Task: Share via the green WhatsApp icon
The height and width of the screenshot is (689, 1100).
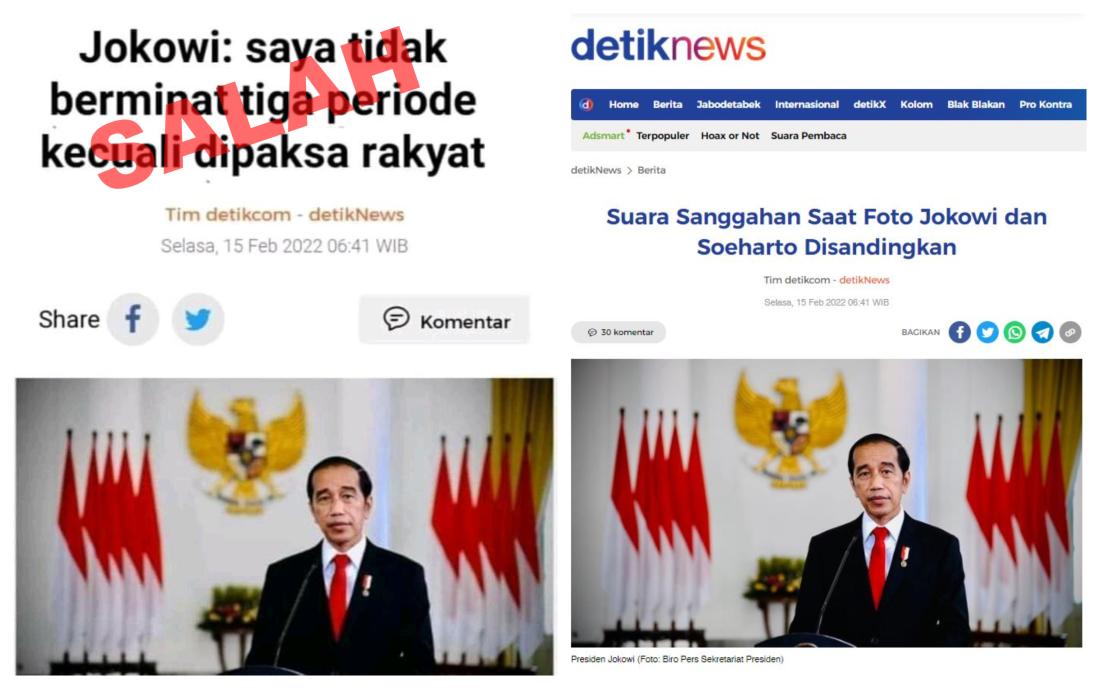Action: pos(1014,332)
